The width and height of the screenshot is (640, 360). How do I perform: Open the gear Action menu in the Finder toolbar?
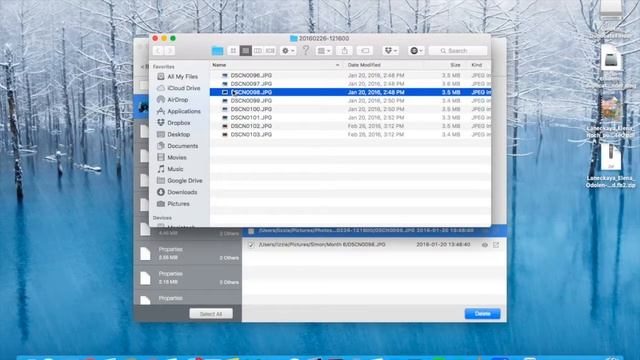tap(288, 51)
